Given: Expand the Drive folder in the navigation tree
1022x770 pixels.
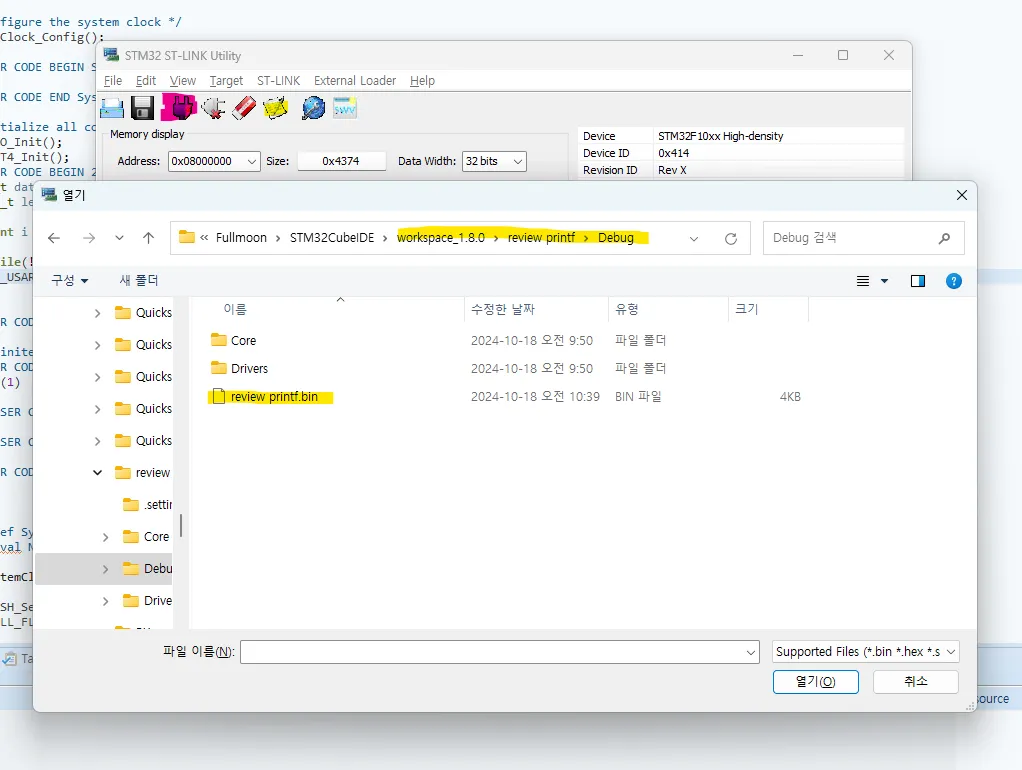Looking at the screenshot, I should [106, 601].
